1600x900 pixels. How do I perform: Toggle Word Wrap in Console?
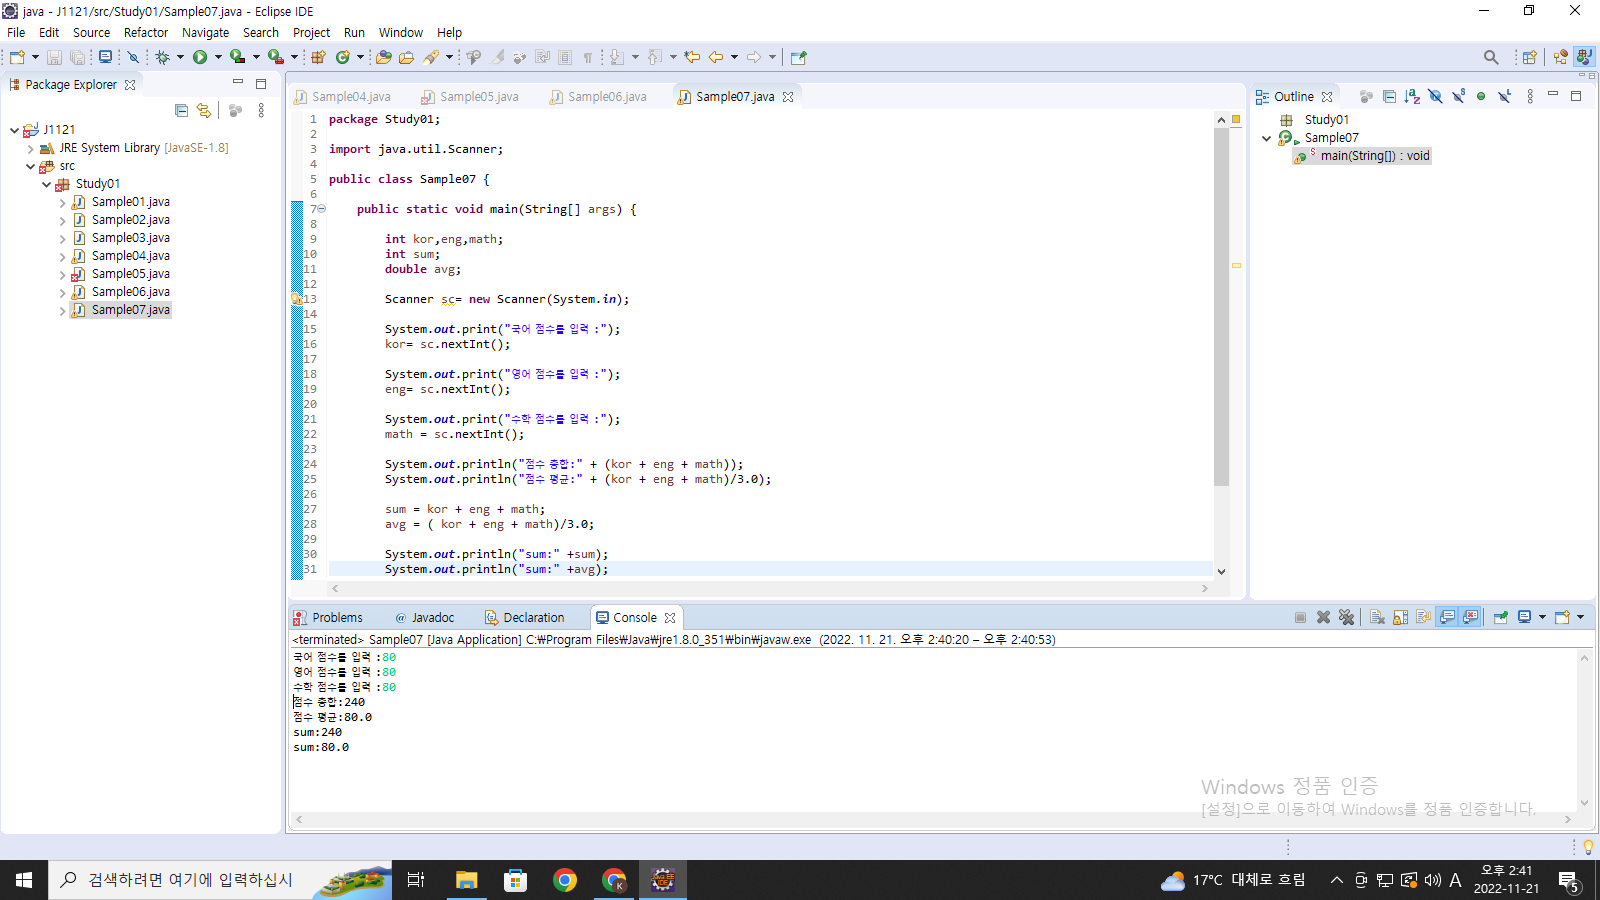coord(1423,617)
